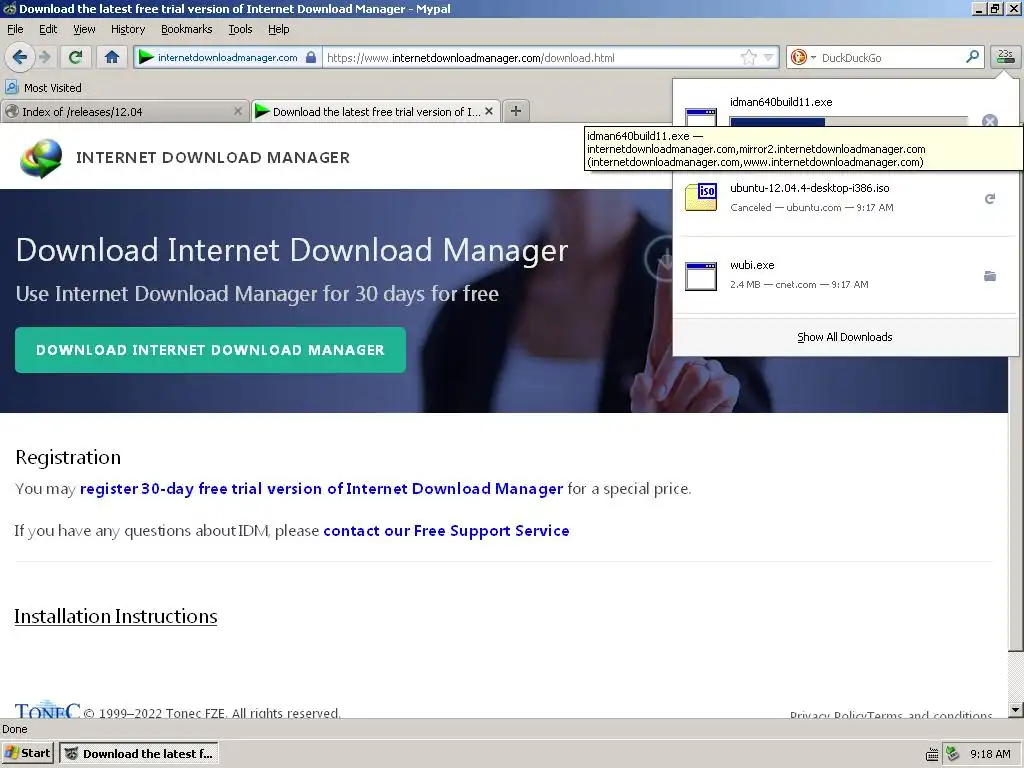Click the search magnifier icon

[x=972, y=57]
